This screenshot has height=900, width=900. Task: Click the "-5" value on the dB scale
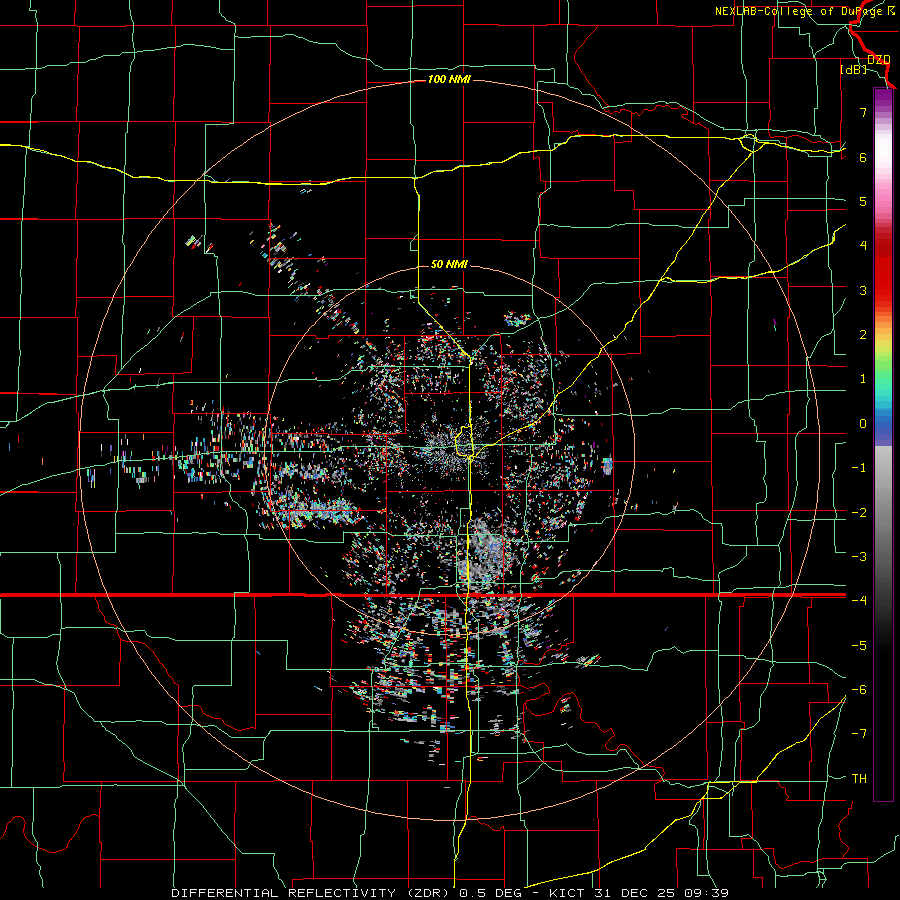[859, 646]
